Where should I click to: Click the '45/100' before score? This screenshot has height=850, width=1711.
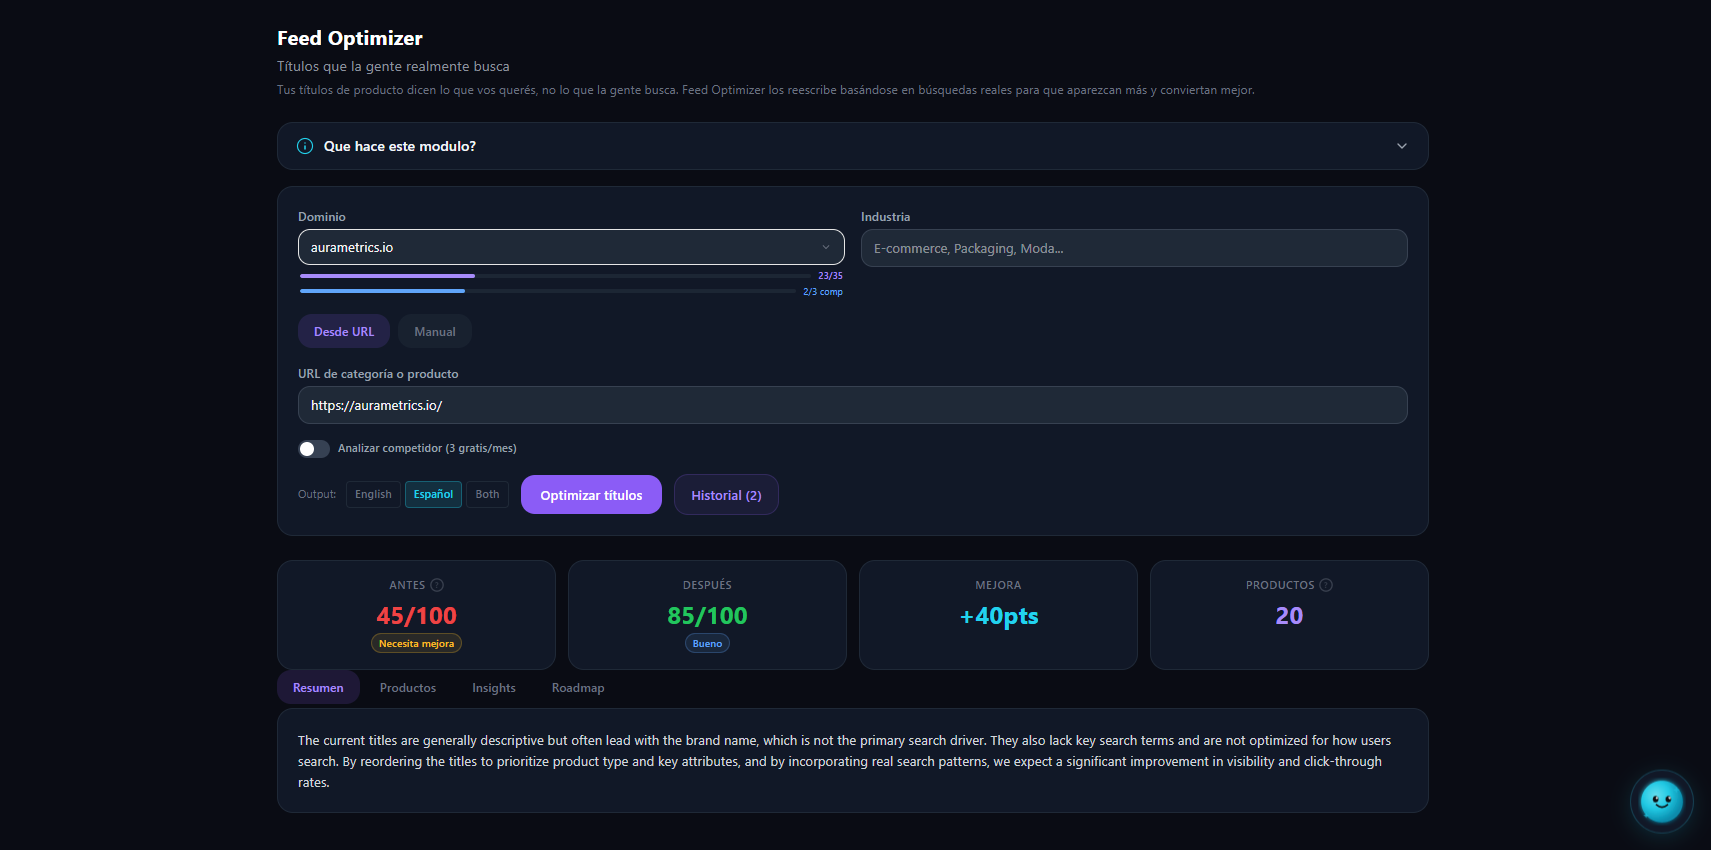pos(416,616)
